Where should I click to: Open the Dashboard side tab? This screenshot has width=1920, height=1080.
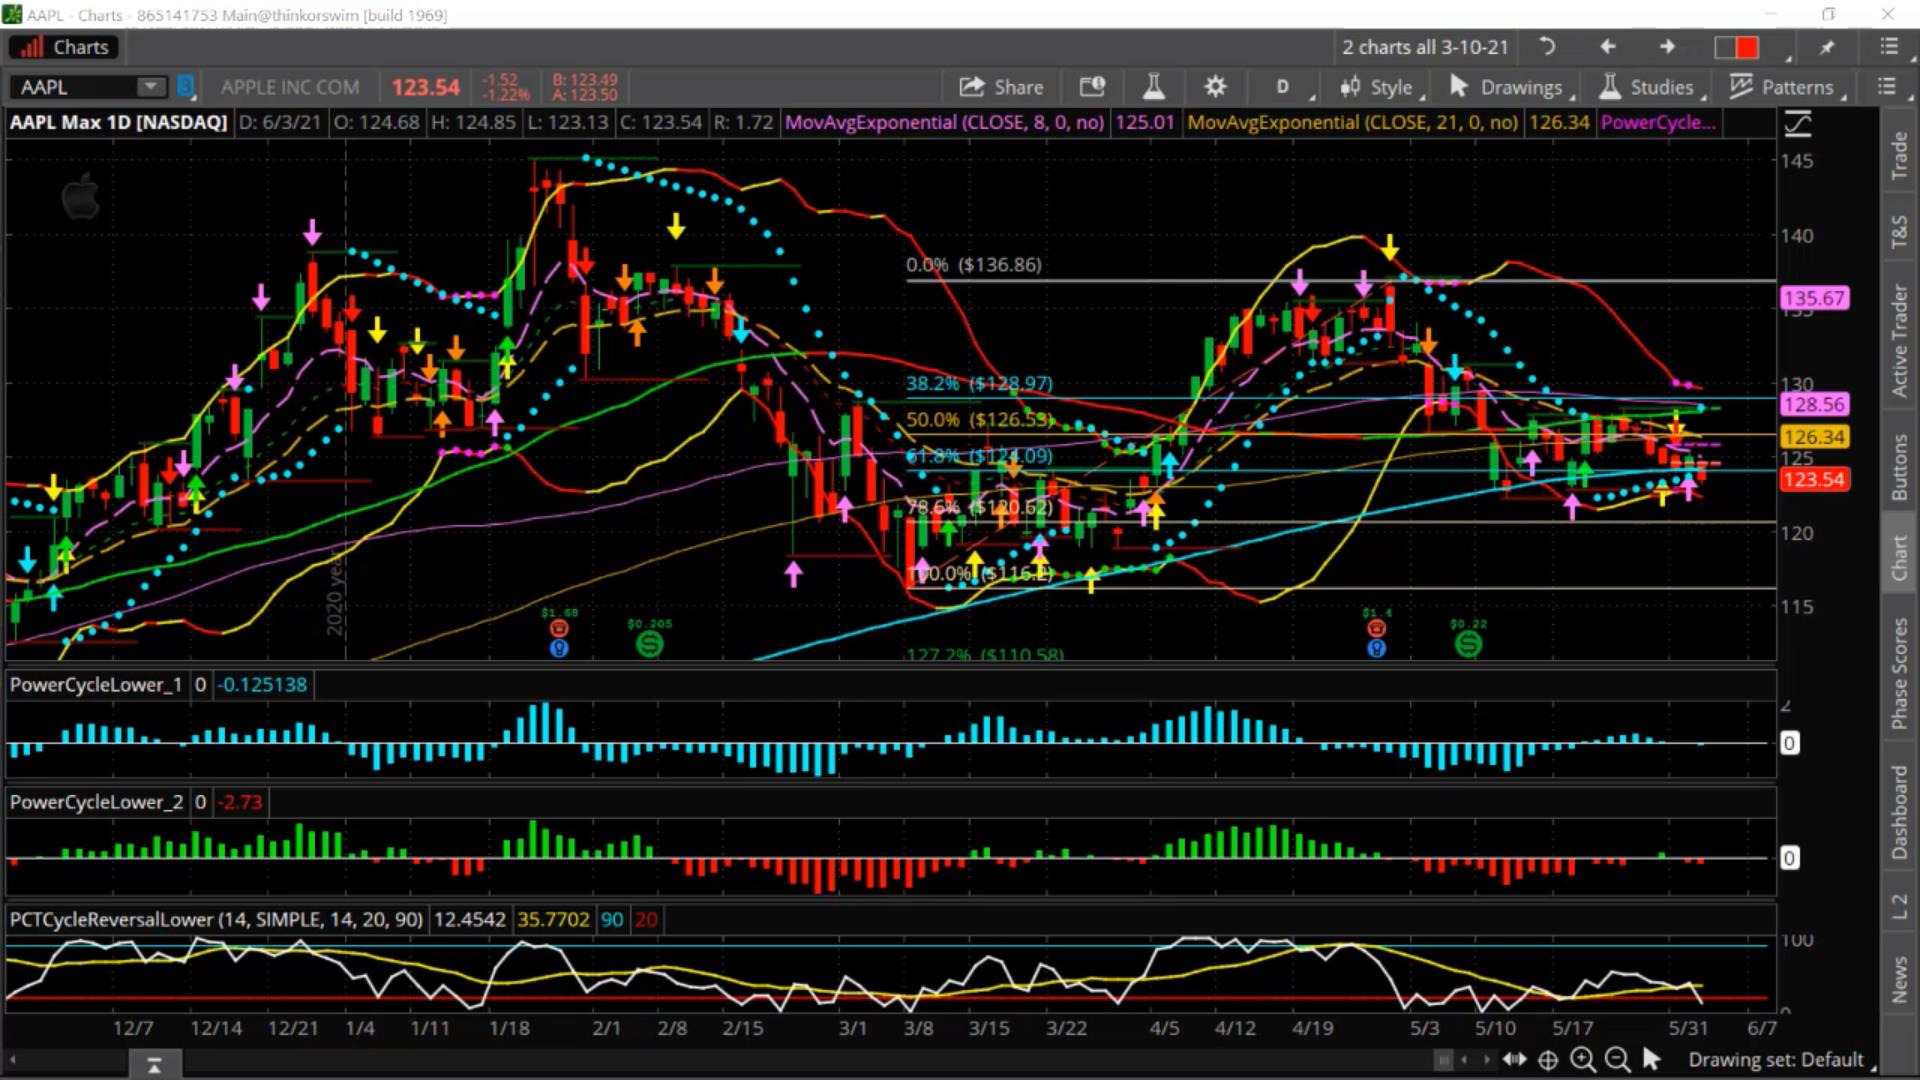pos(1898,812)
